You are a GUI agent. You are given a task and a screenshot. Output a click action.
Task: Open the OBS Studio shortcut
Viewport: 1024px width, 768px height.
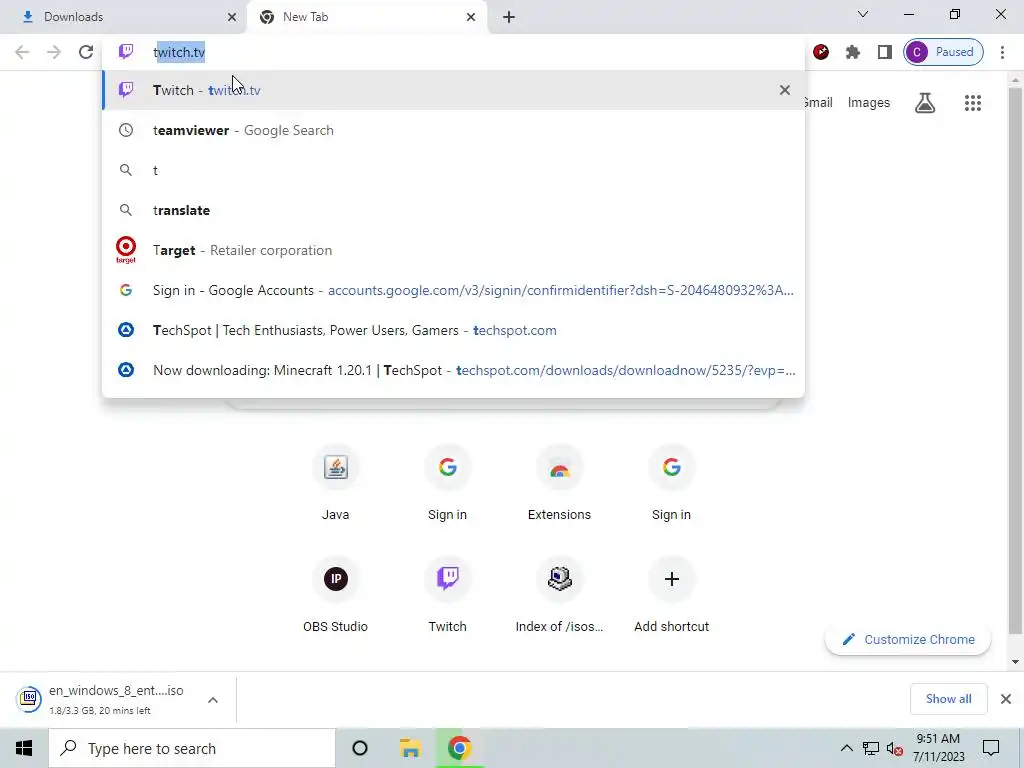pos(336,595)
